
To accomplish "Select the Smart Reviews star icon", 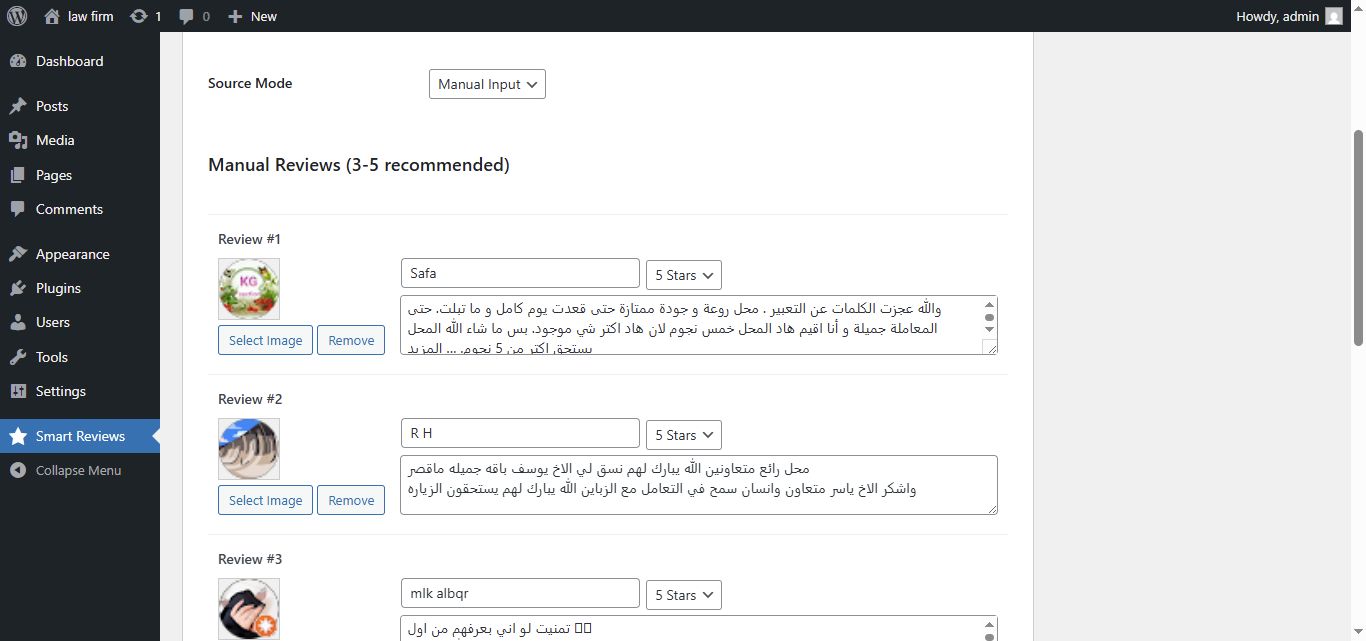I will (x=18, y=436).
